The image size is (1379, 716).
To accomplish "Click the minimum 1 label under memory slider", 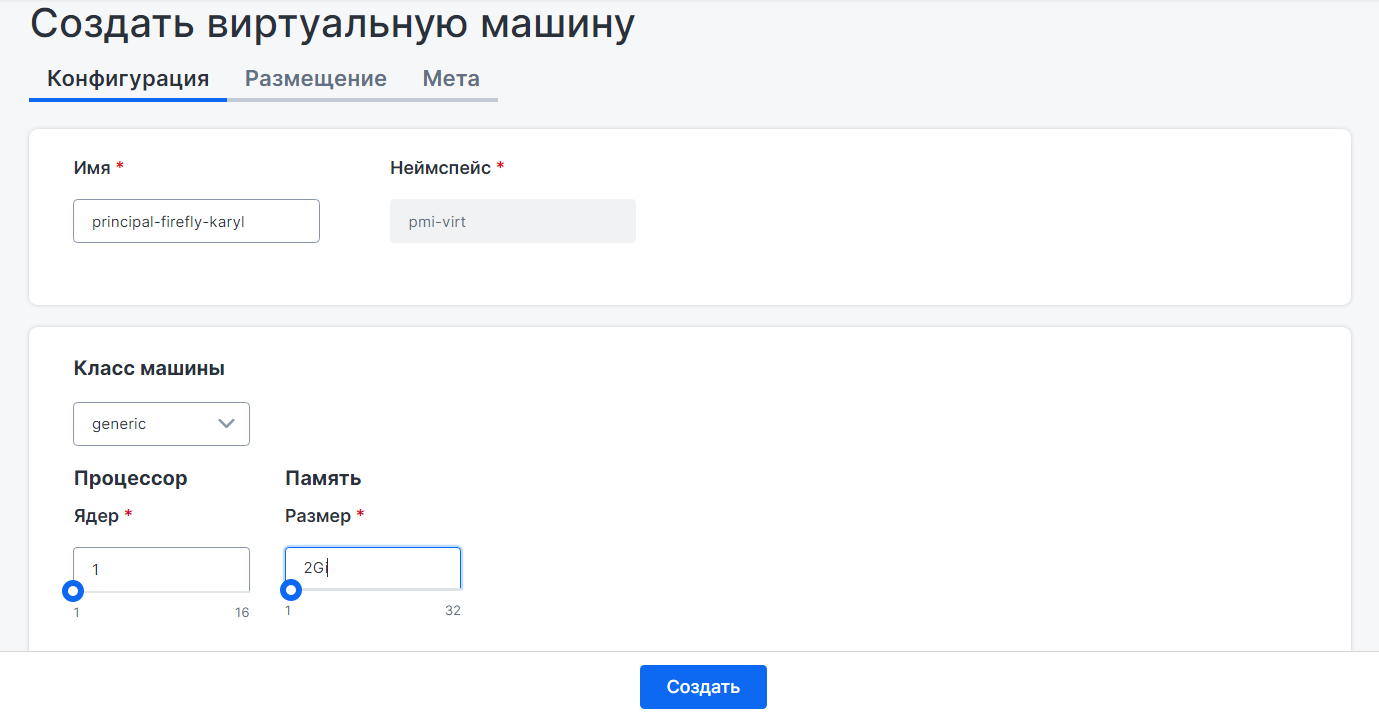I will pos(288,611).
